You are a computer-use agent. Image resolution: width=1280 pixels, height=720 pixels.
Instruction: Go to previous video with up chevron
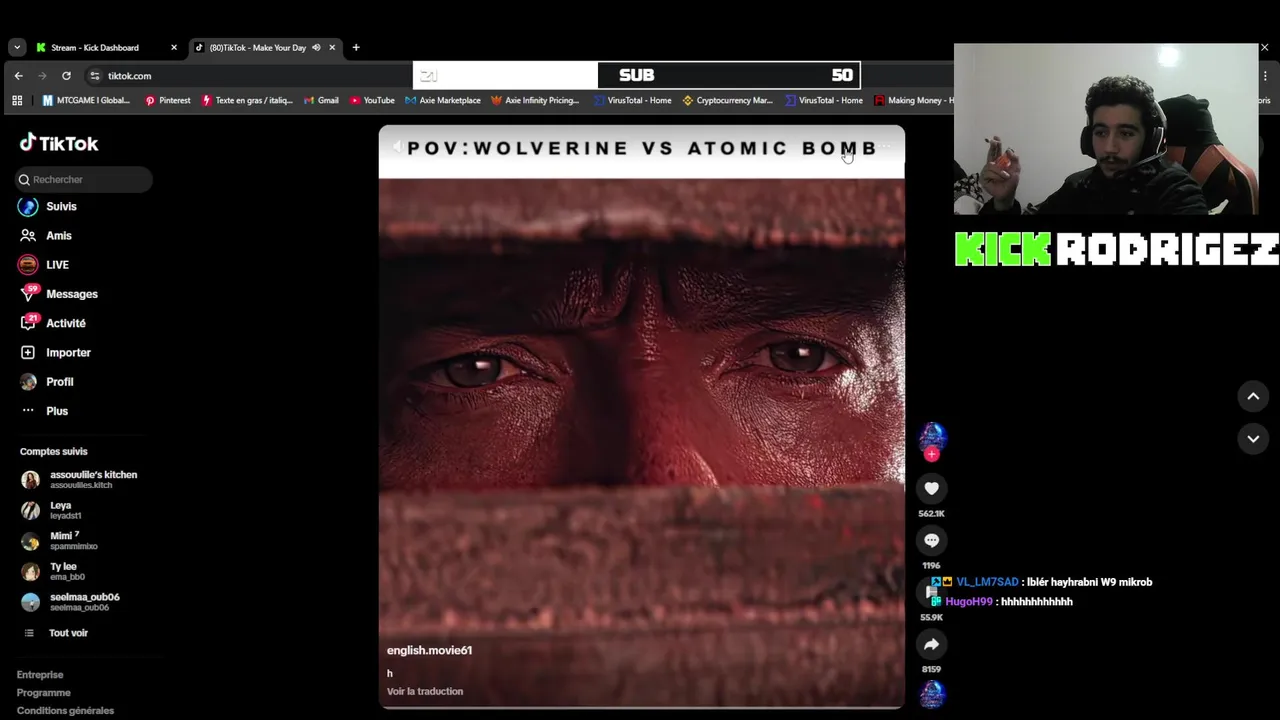point(1253,396)
